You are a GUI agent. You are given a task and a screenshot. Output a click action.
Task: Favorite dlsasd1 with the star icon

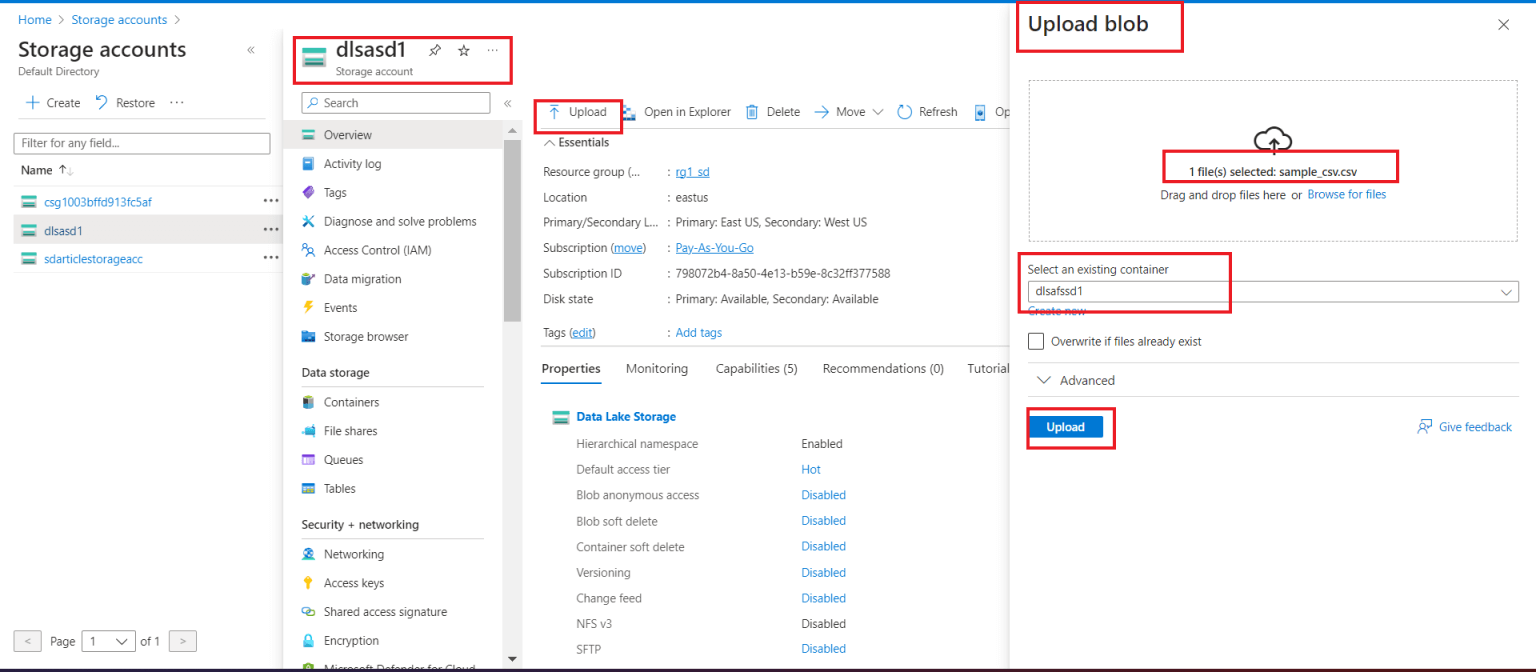pyautogui.click(x=464, y=51)
